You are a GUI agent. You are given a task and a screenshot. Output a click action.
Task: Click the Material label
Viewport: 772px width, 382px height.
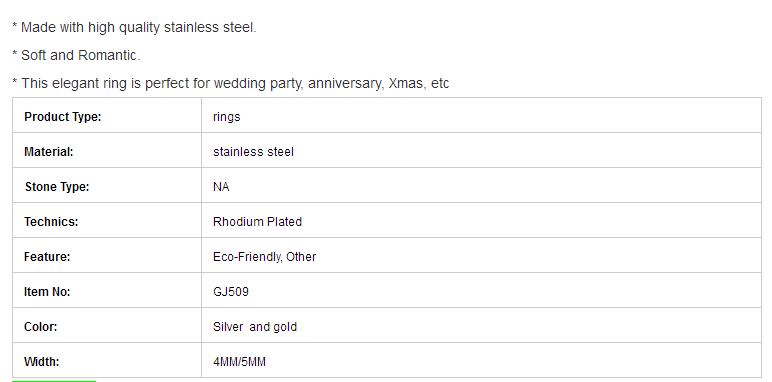point(48,152)
